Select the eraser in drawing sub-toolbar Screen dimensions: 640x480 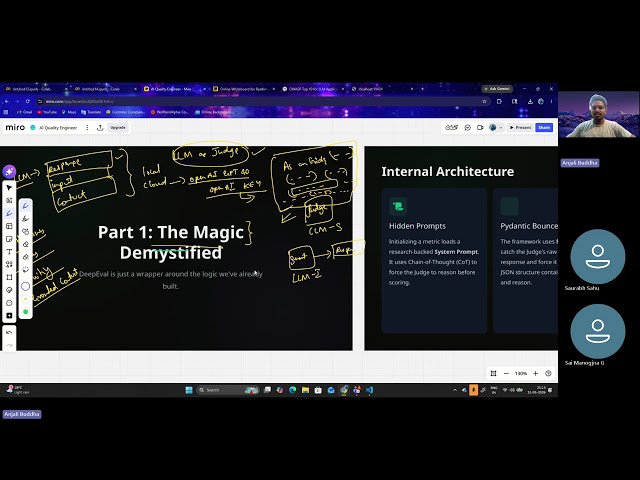pyautogui.click(x=25, y=244)
